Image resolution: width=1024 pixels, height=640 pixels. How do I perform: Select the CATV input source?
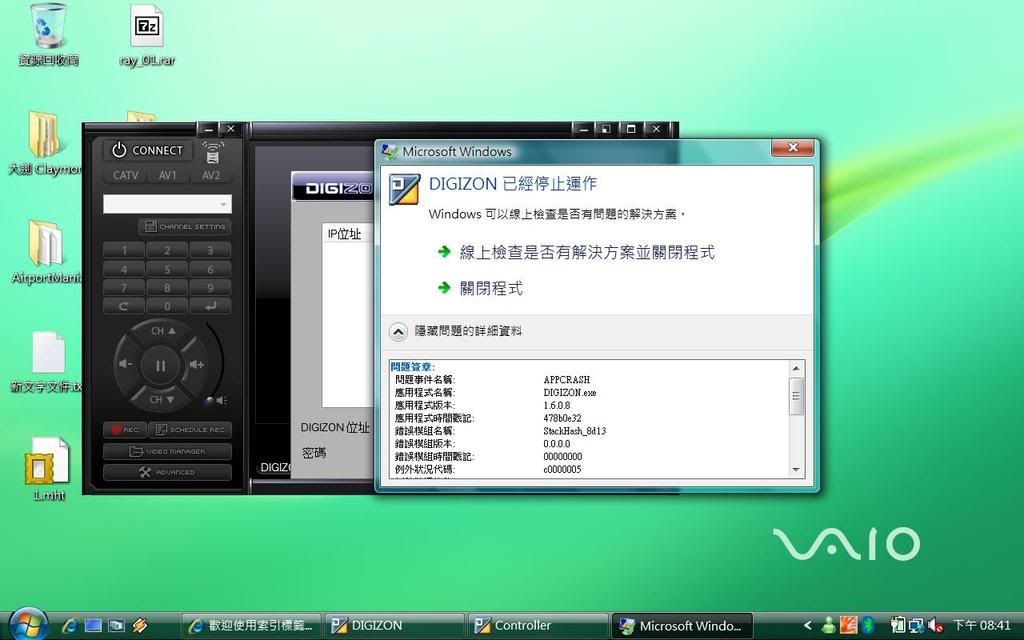[125, 175]
